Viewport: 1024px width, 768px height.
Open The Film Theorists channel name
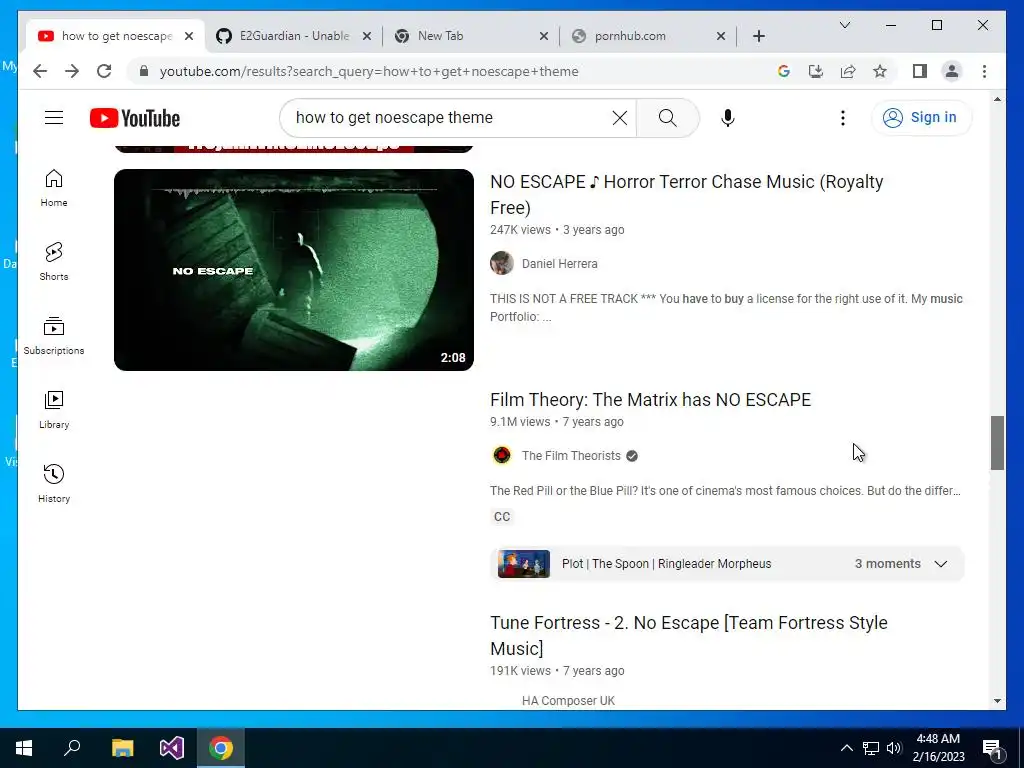pyautogui.click(x=571, y=455)
